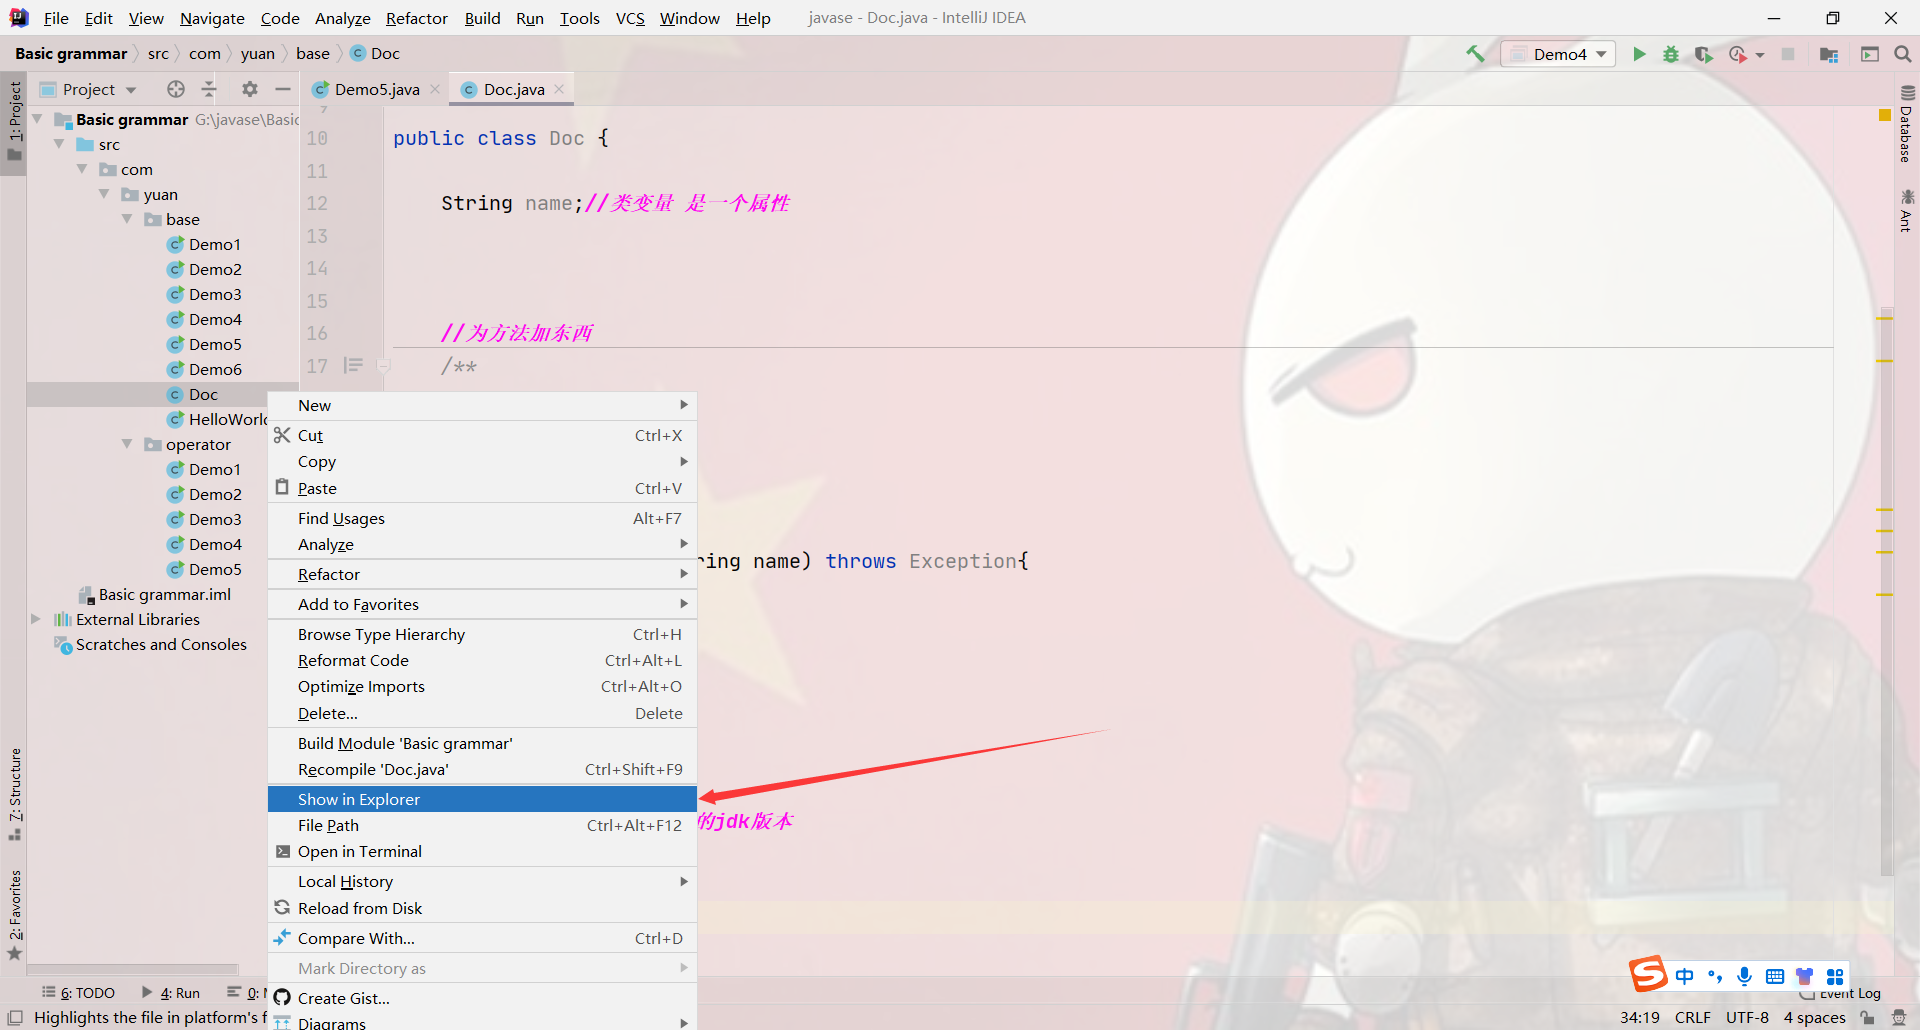The width and height of the screenshot is (1920, 1030).
Task: Expand the External Libraries node
Action: [x=36, y=619]
